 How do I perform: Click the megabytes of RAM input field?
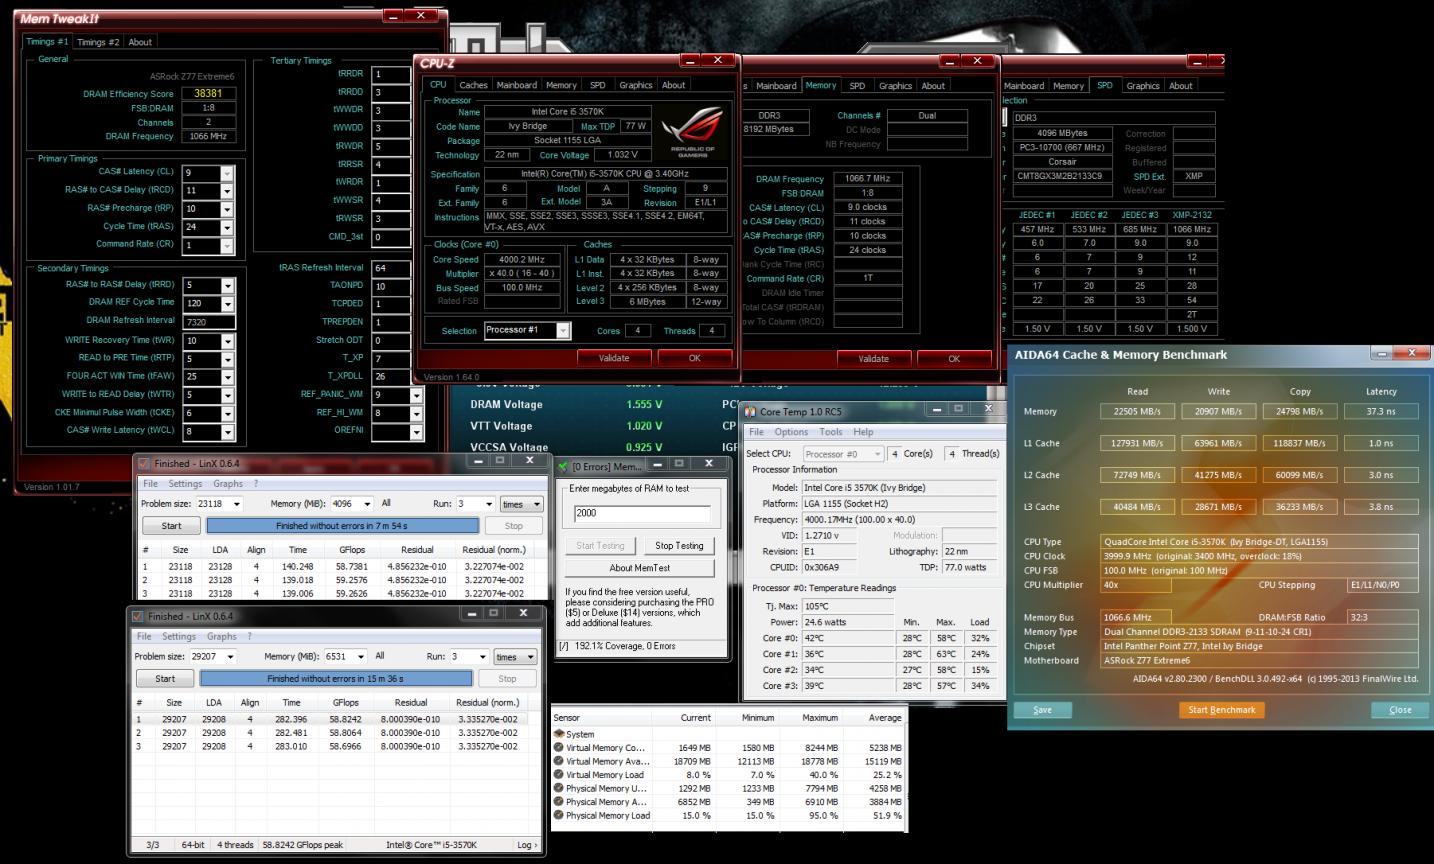642,513
